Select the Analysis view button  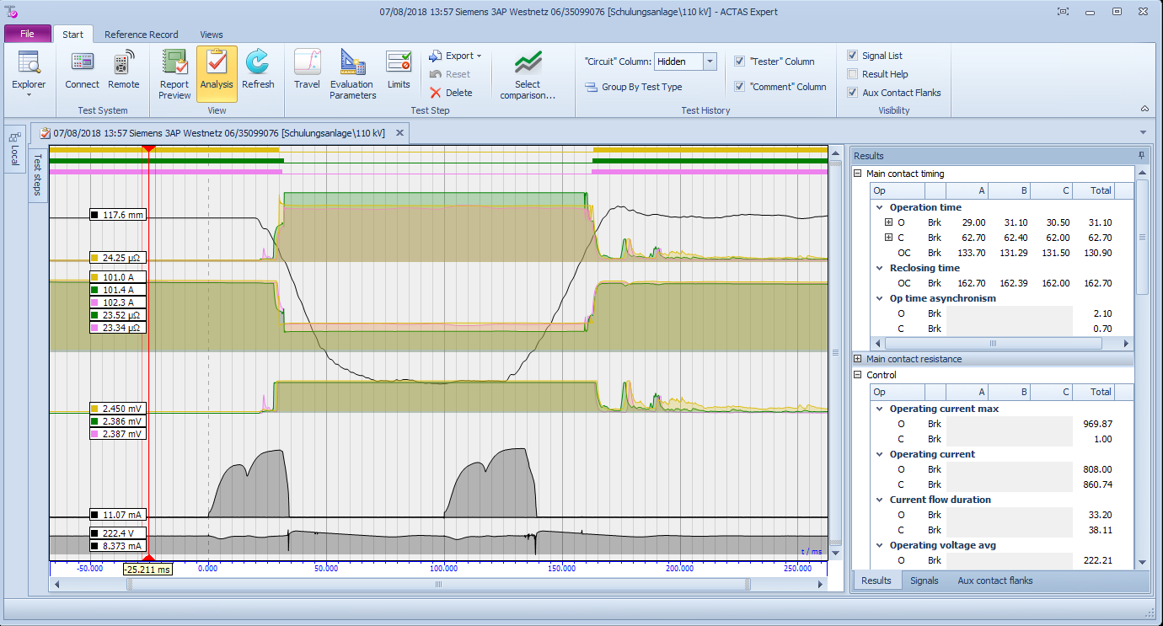tap(217, 73)
